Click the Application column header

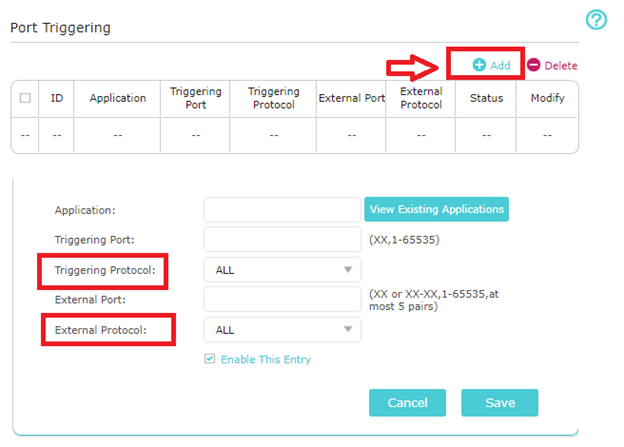[x=118, y=98]
